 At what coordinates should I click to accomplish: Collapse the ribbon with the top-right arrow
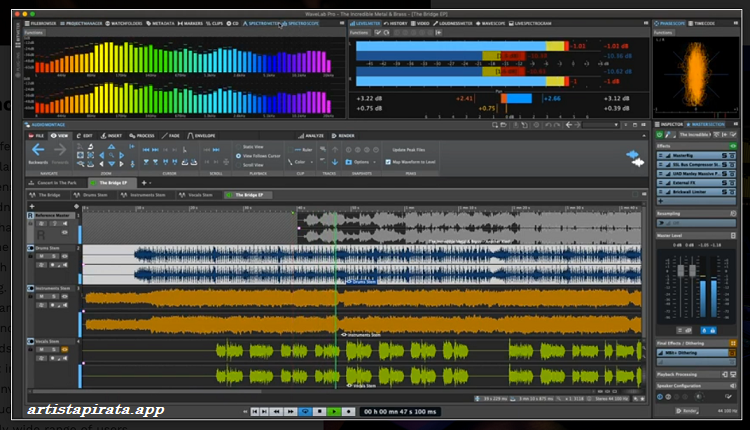click(x=644, y=136)
